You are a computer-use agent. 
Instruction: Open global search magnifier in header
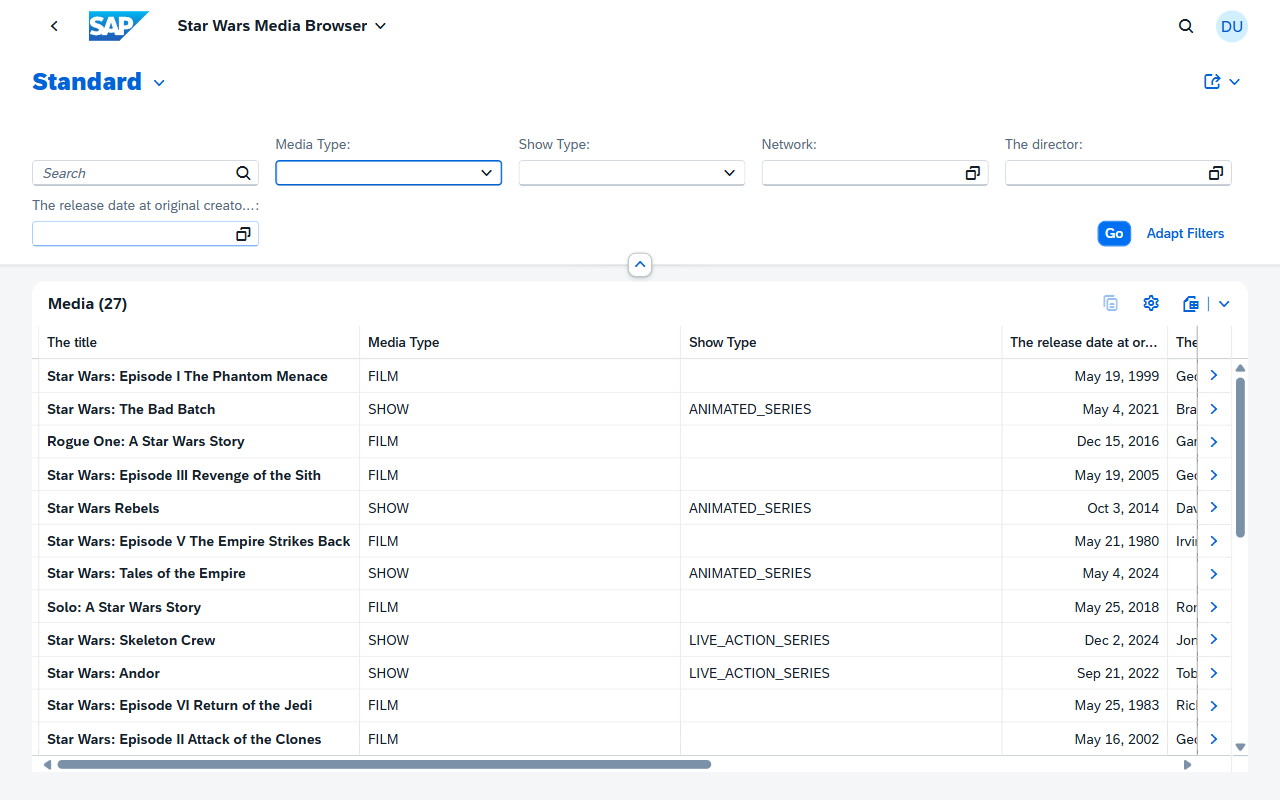pos(1186,26)
